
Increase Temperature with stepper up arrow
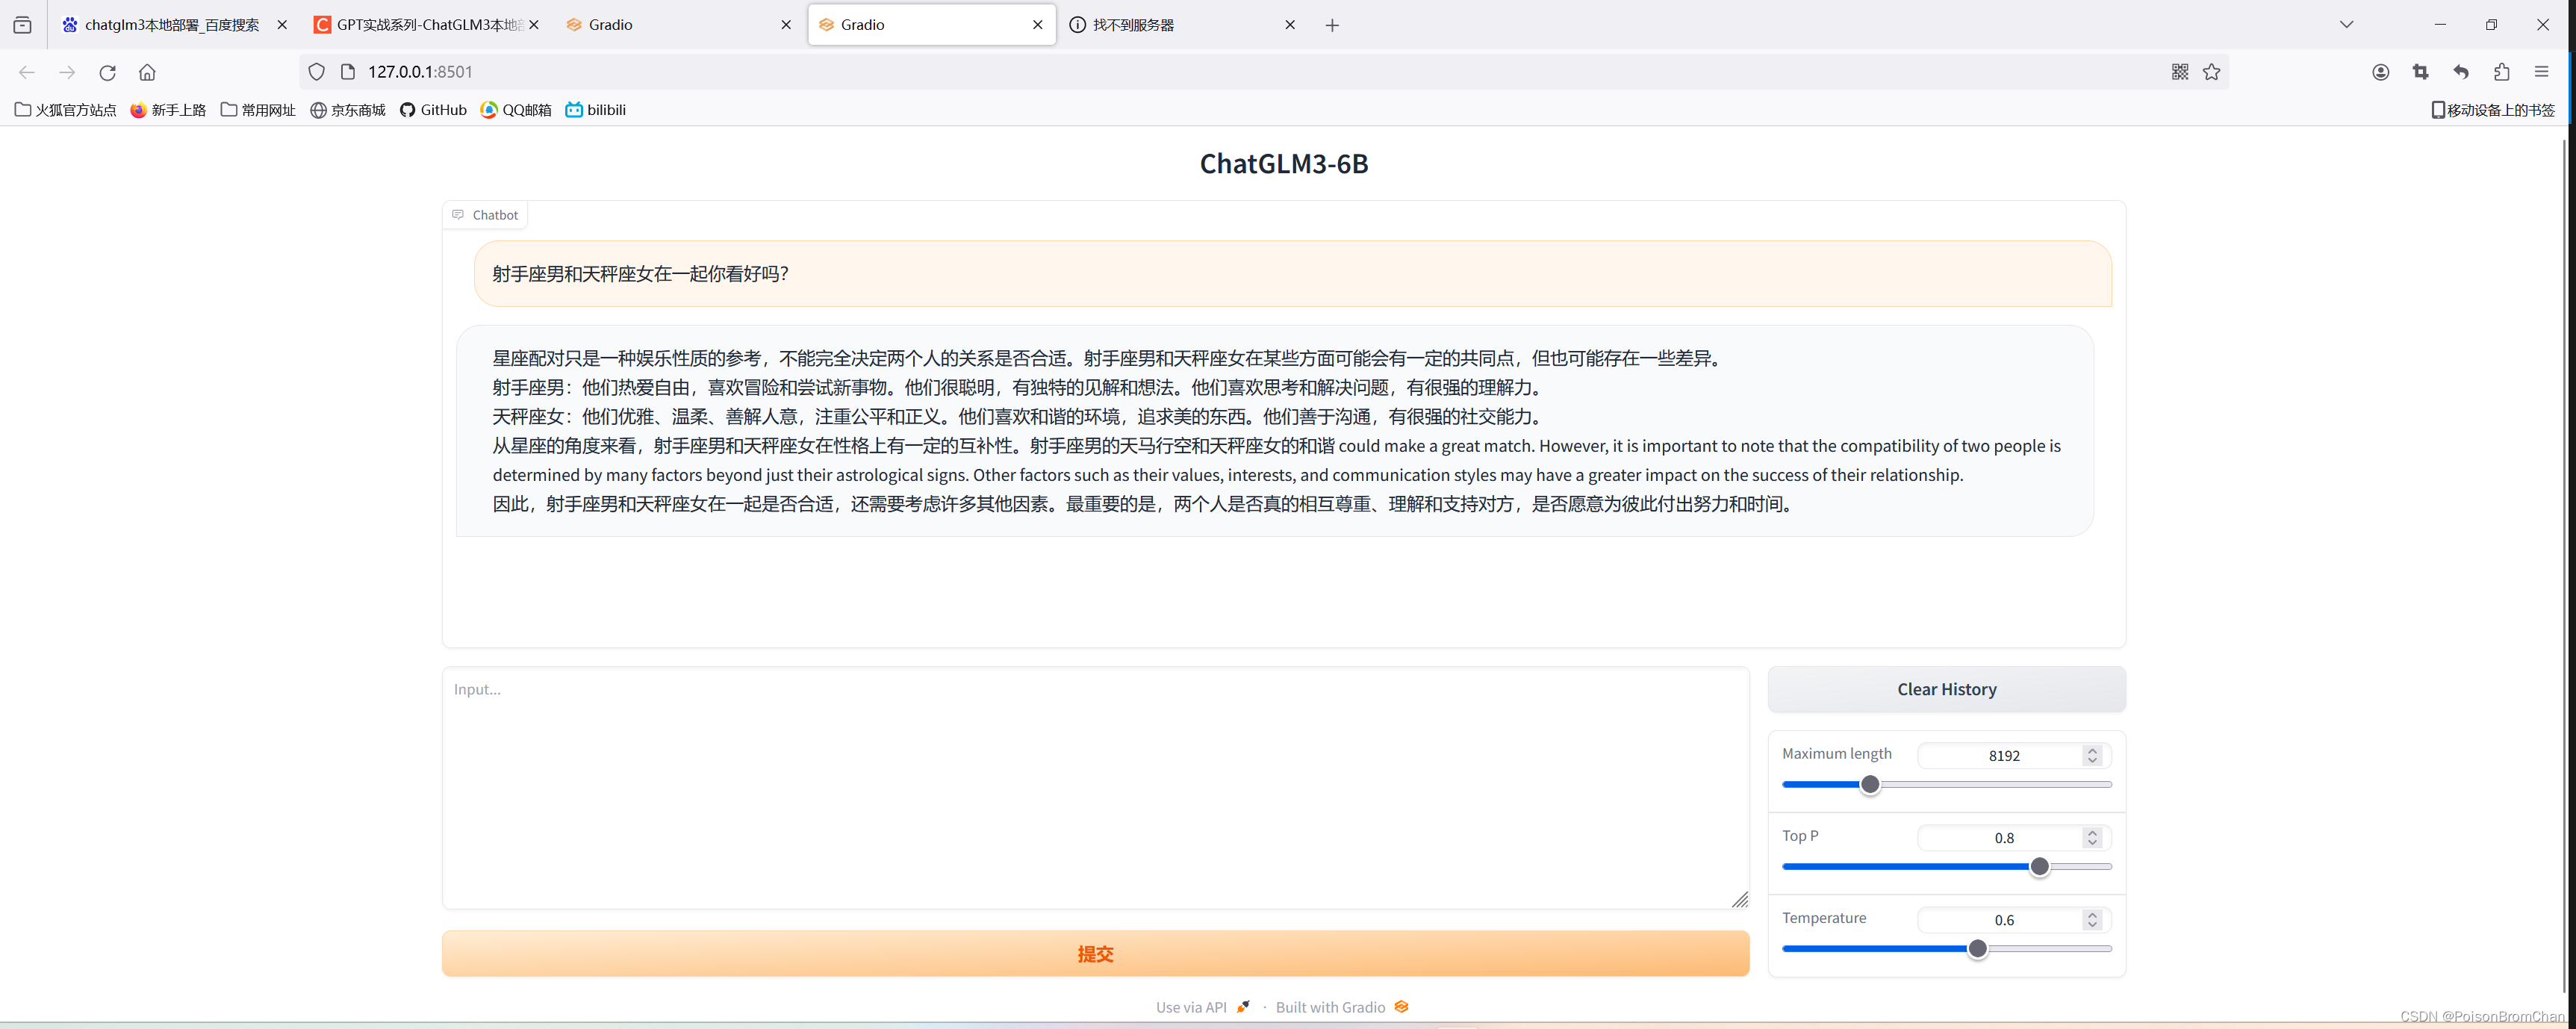point(2092,914)
